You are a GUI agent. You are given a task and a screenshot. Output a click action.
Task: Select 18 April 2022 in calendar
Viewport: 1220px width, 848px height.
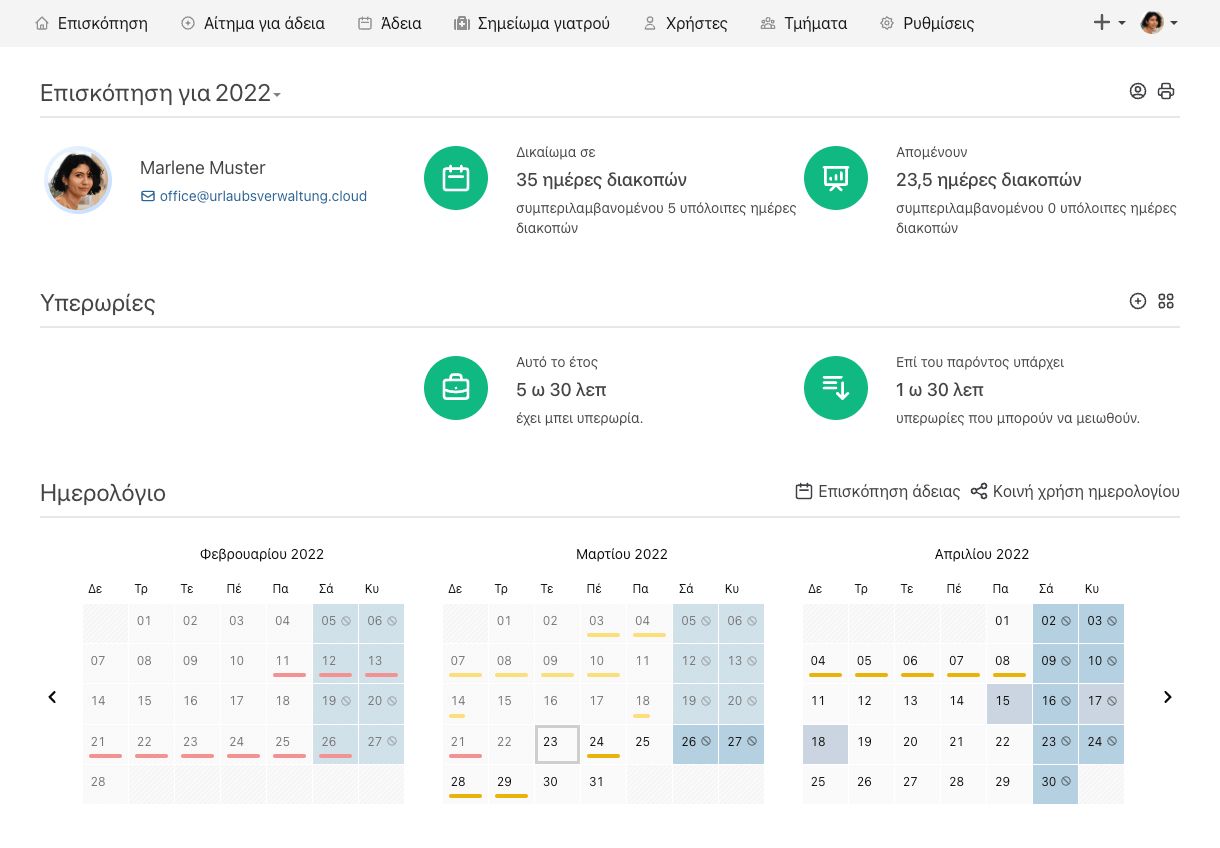coord(825,744)
